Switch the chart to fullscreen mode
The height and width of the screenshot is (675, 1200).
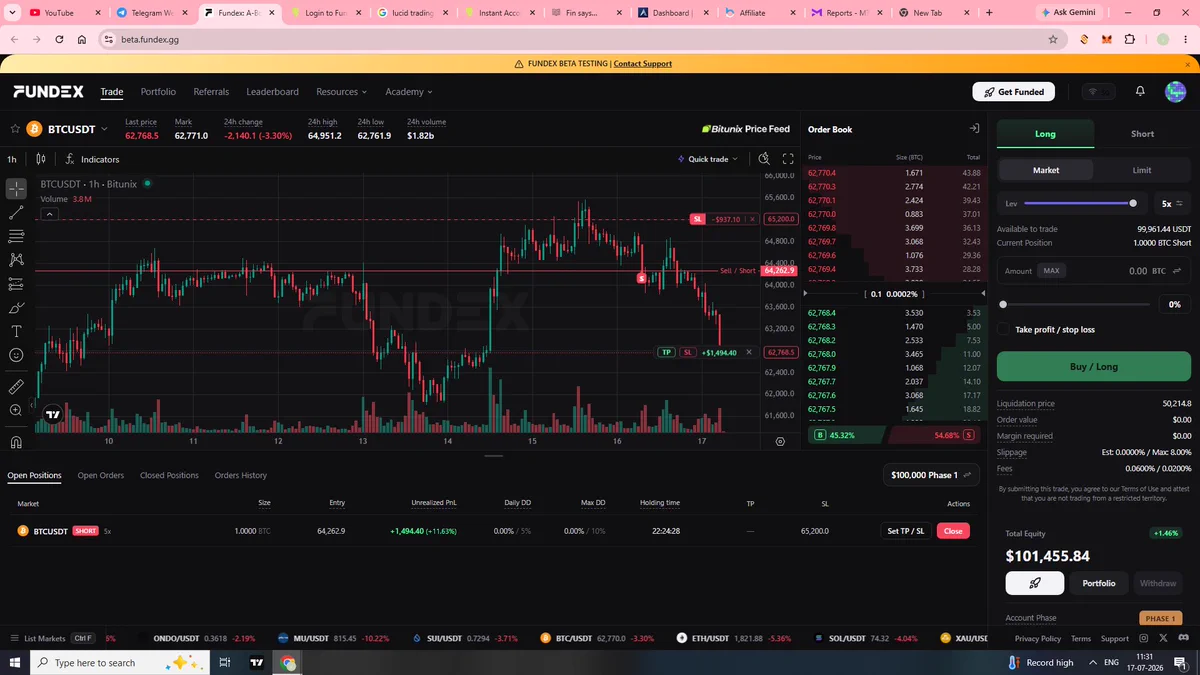coord(788,159)
